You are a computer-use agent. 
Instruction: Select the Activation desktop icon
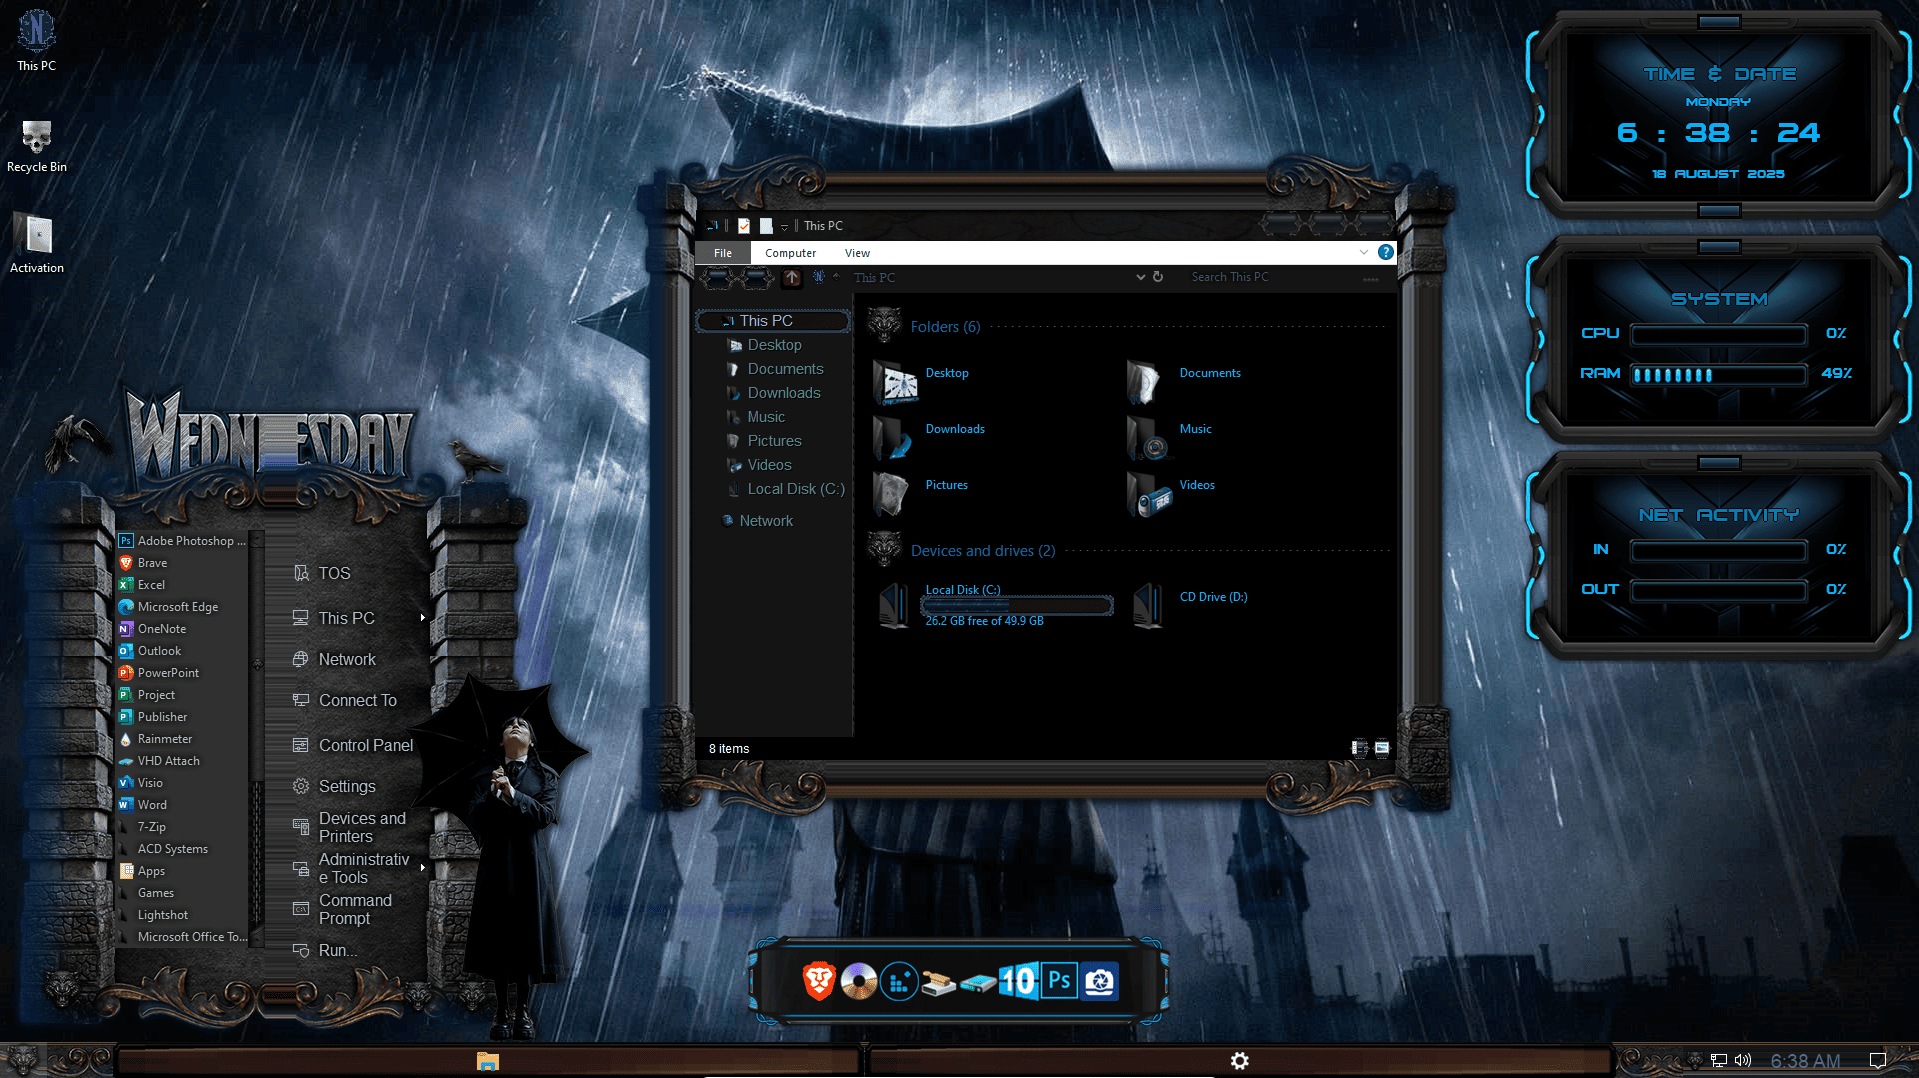click(37, 244)
